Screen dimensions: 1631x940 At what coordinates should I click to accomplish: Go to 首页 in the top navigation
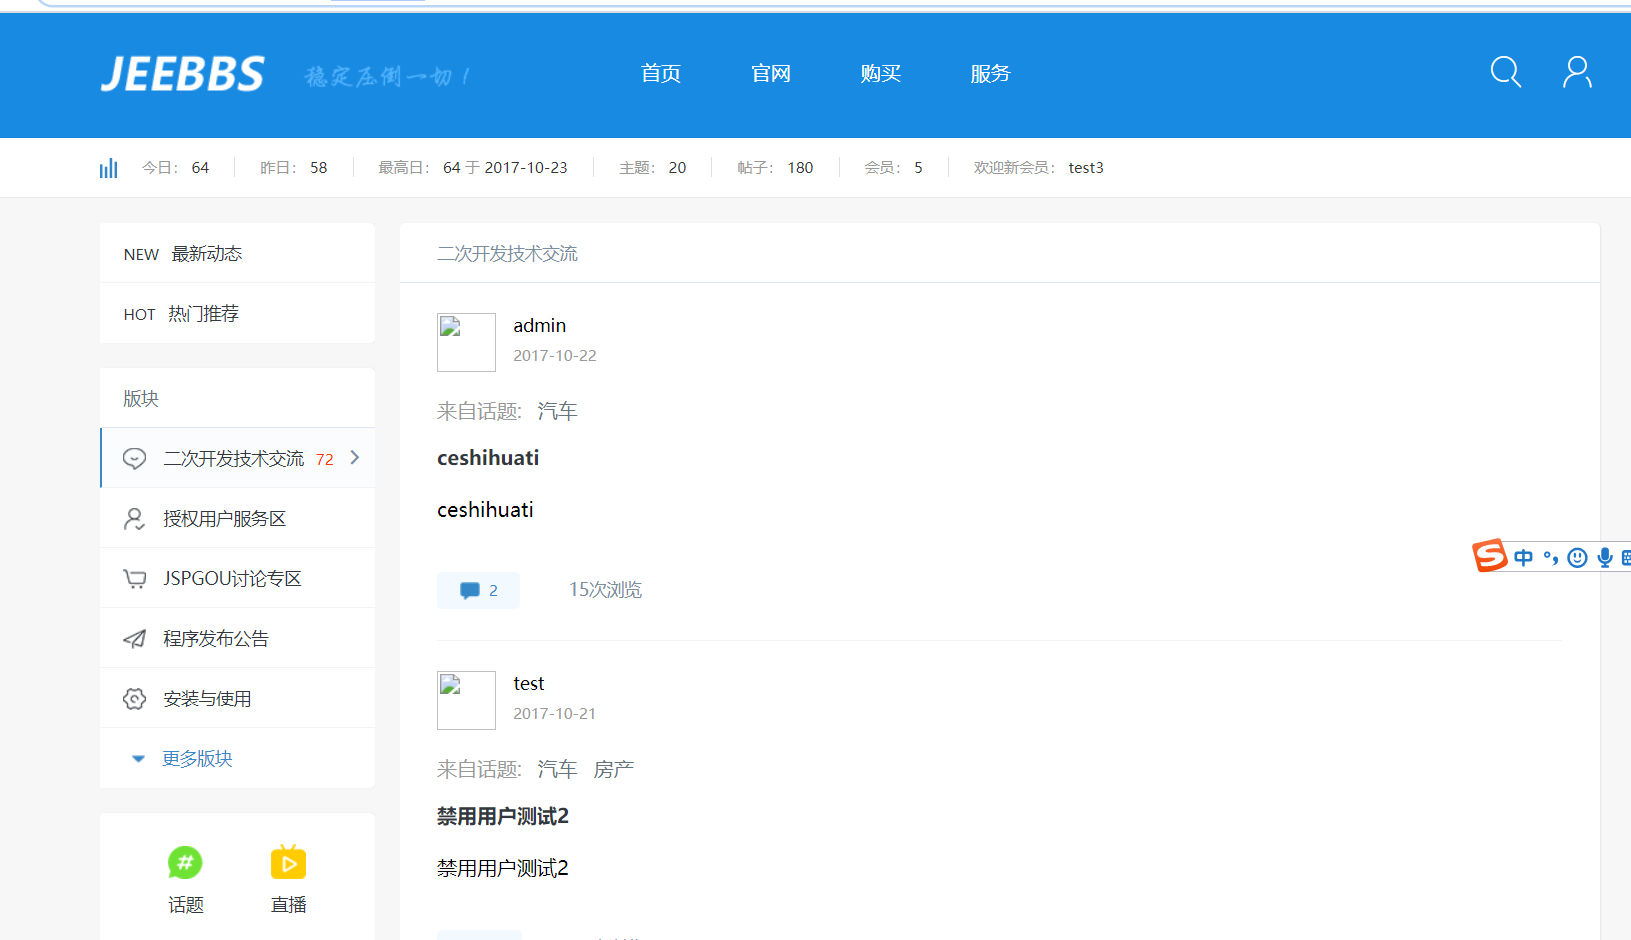click(661, 74)
